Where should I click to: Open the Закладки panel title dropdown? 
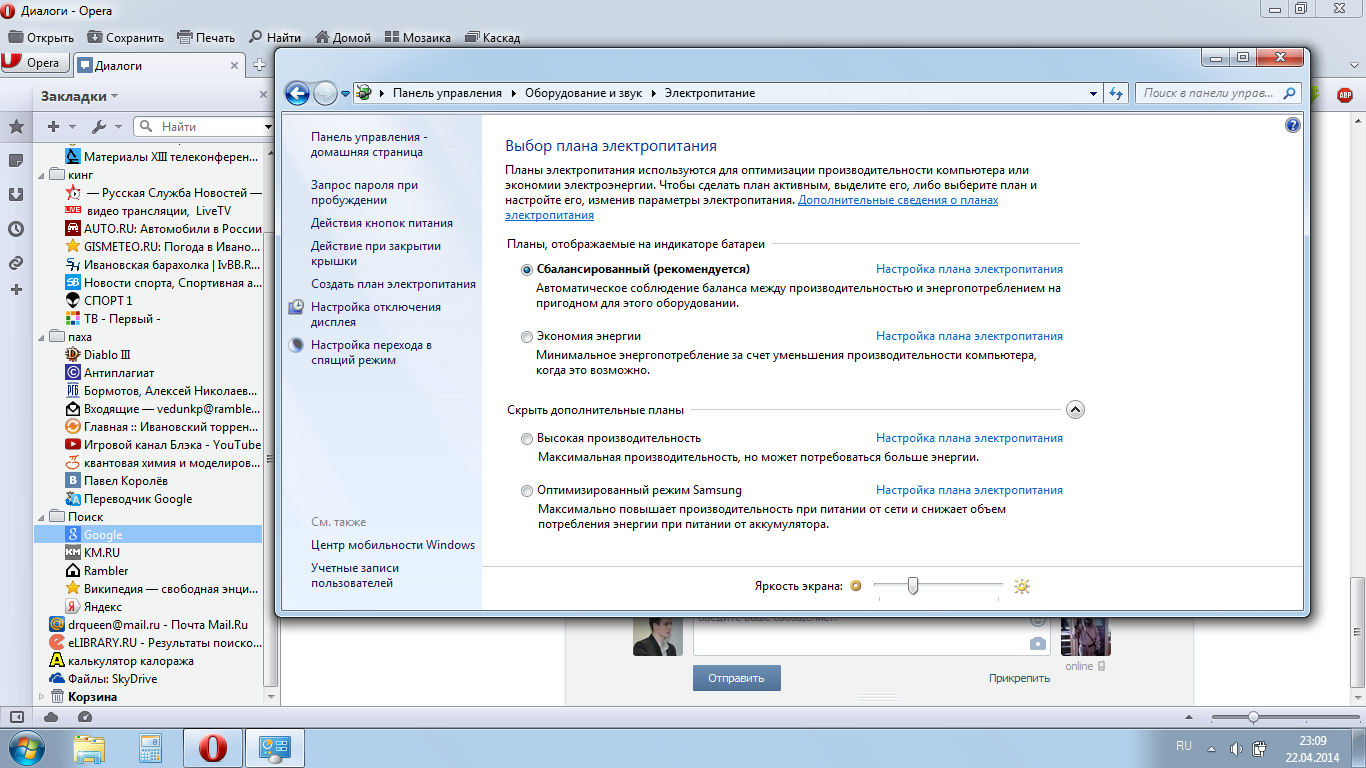[79, 96]
